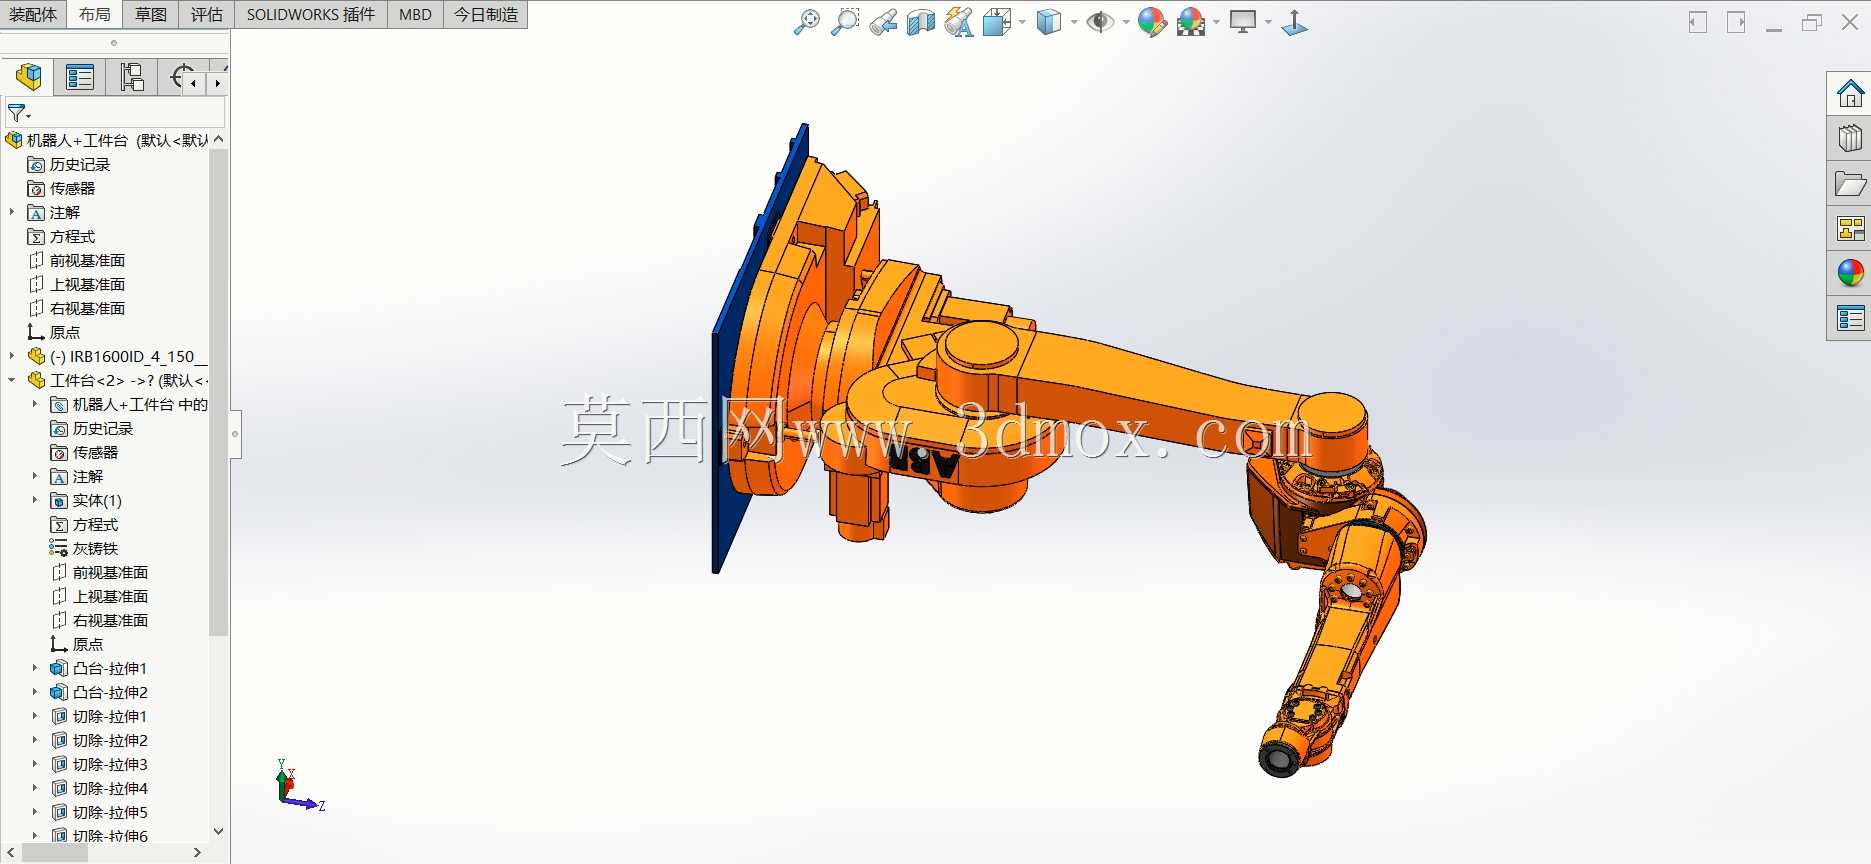
Task: Select the Zoom to Area tool
Action: click(x=845, y=22)
